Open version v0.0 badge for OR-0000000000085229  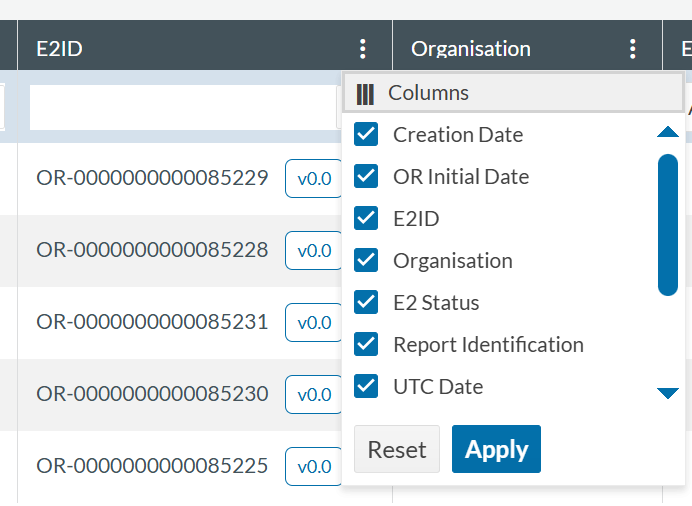point(313,179)
